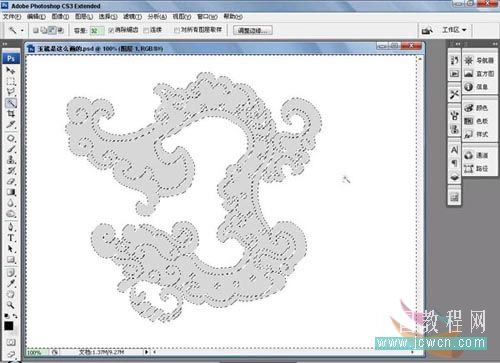Select the Move tool

[11, 71]
